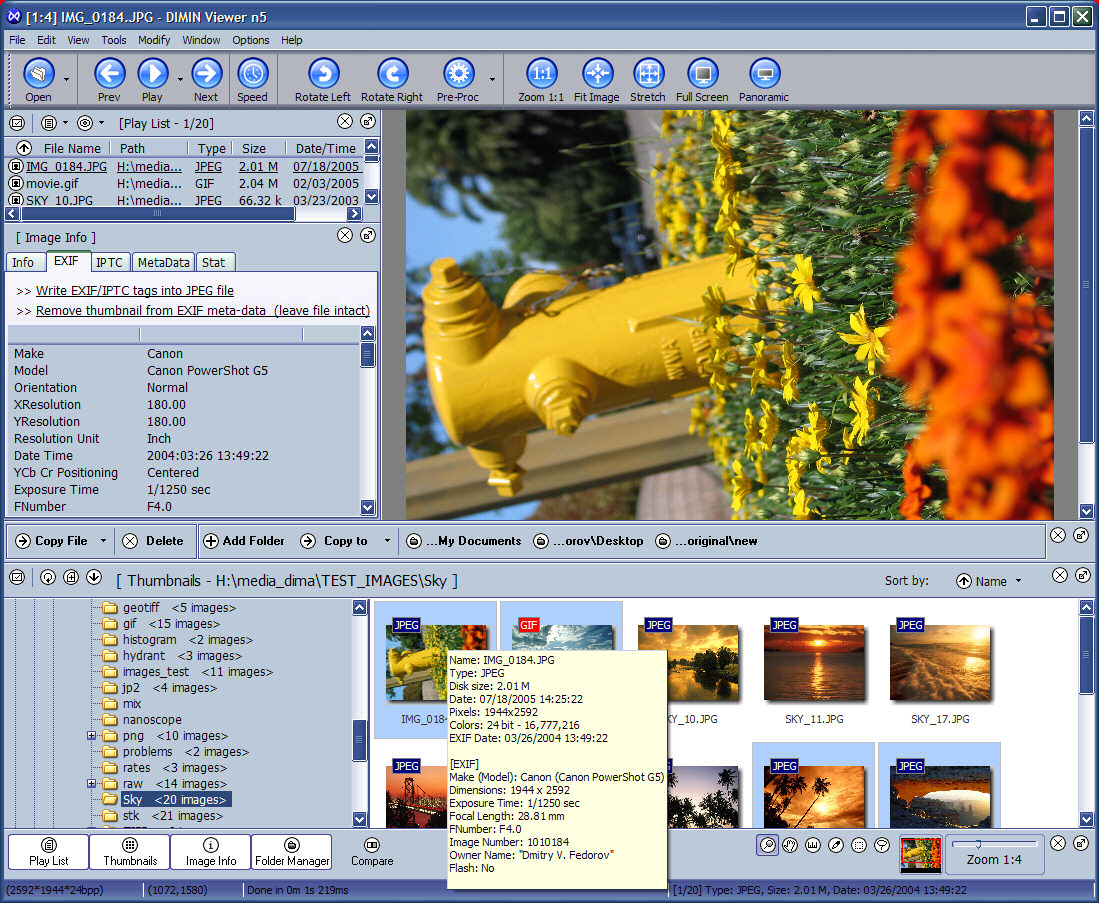Toggle the Thumbnails panel button
Viewport: 1099px width, 903px height.
point(130,852)
